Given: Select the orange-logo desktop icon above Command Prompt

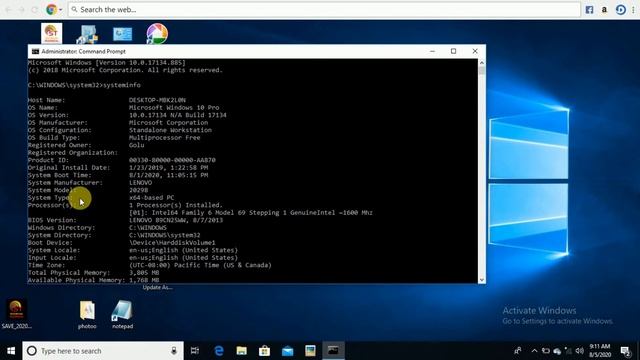Looking at the screenshot, I should pos(51,33).
